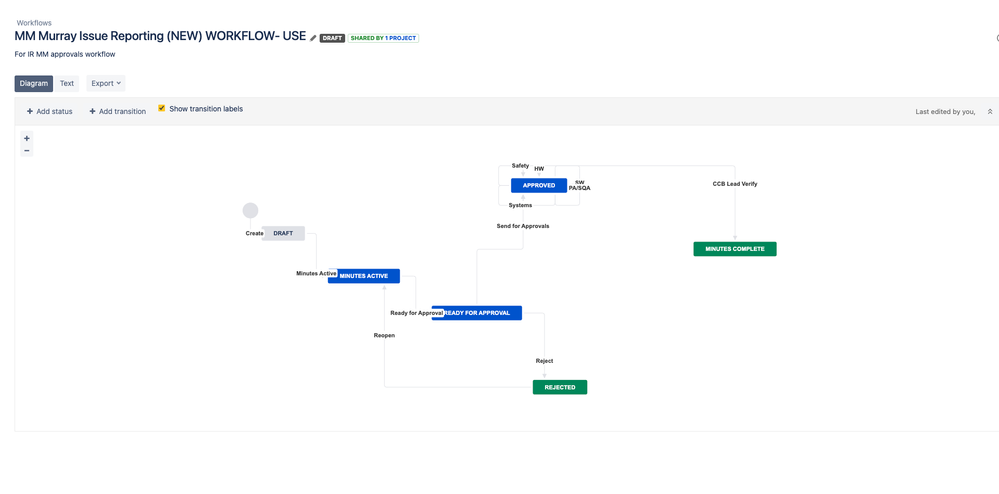
Task: Click the Reject transition label
Action: point(544,361)
